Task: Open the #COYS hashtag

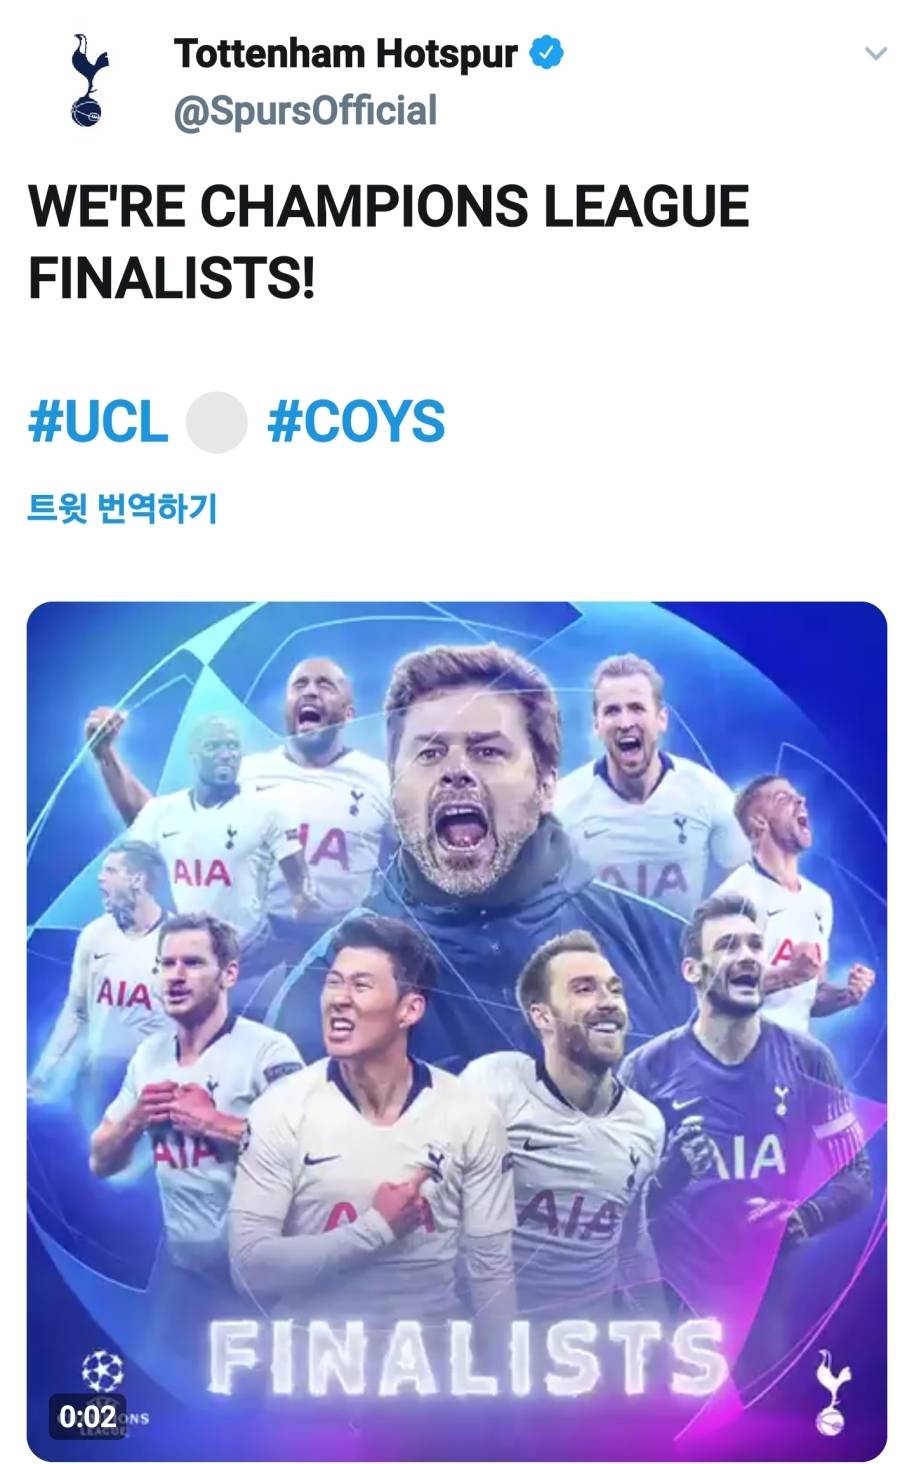Action: point(356,421)
